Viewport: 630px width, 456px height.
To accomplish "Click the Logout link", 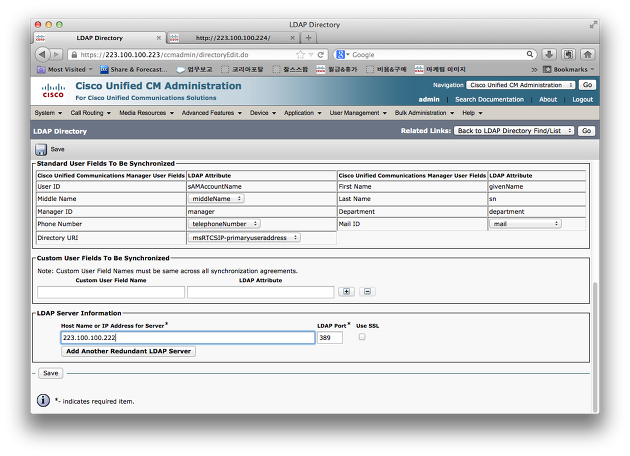I will (x=583, y=100).
